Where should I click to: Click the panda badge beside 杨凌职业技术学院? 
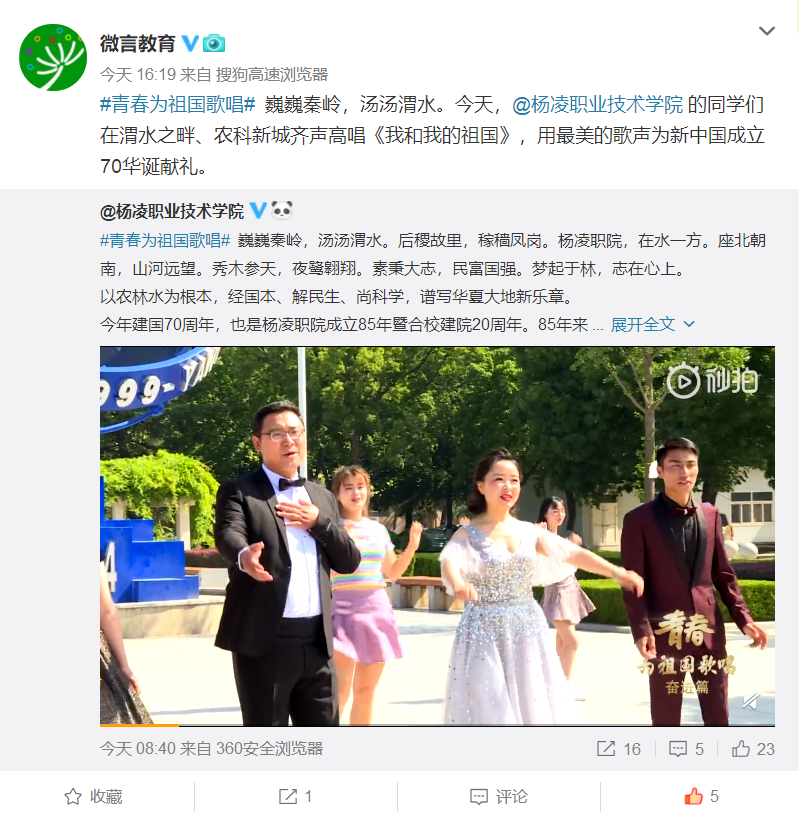pyautogui.click(x=282, y=210)
